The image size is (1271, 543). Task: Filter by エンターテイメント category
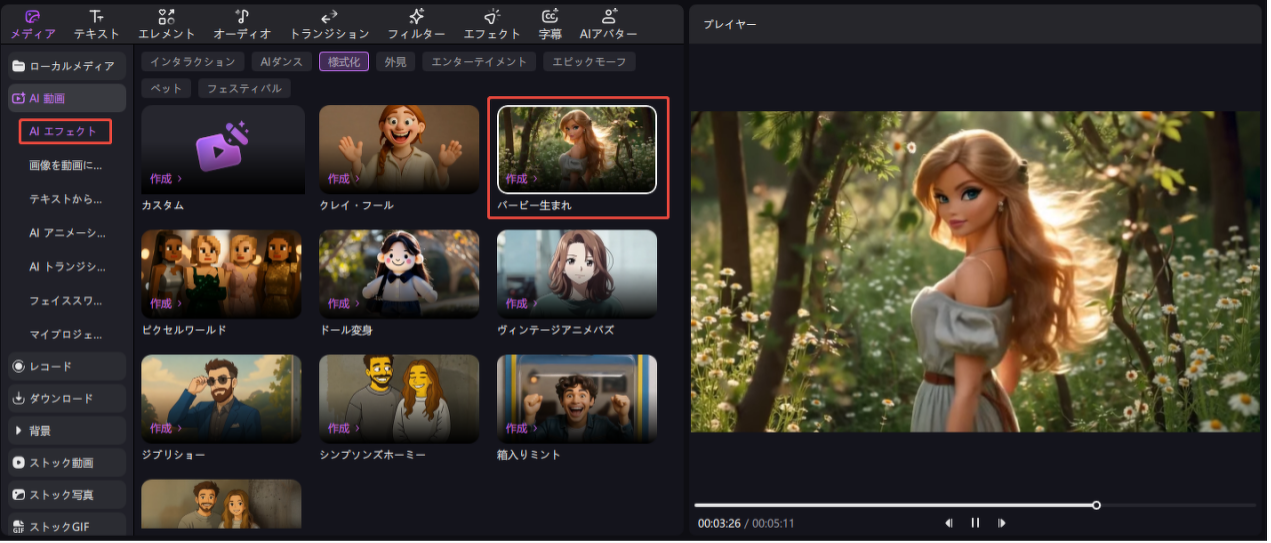pos(479,62)
